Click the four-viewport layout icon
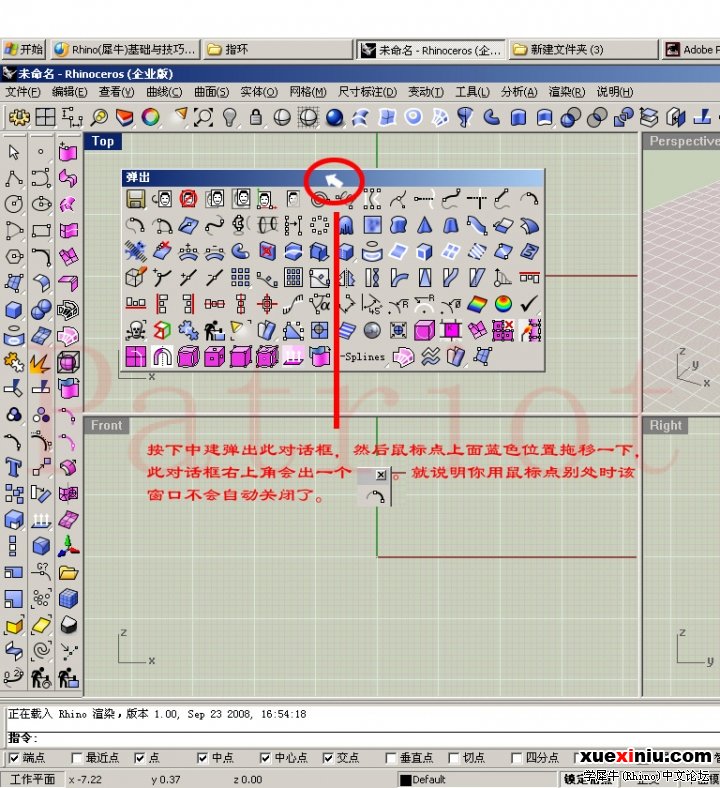The image size is (720, 788). [x=45, y=118]
